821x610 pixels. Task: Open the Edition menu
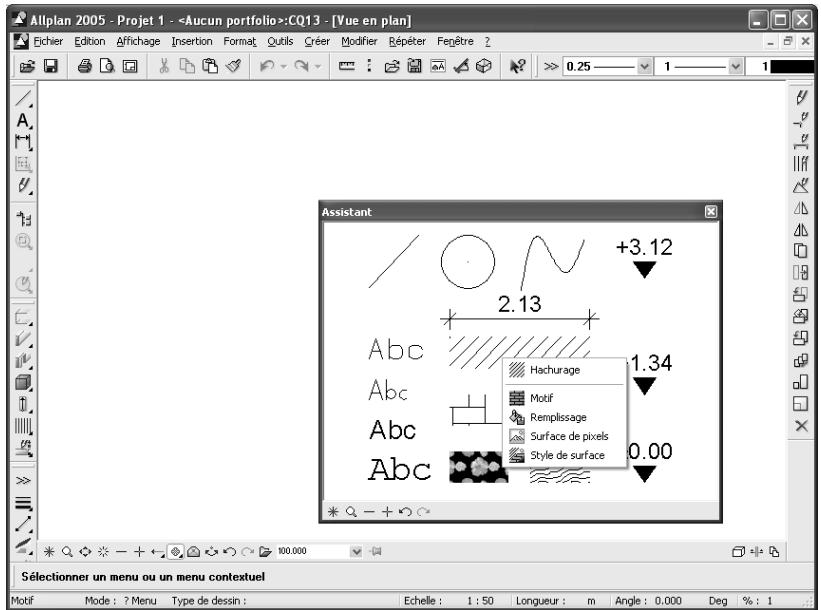tap(90, 41)
